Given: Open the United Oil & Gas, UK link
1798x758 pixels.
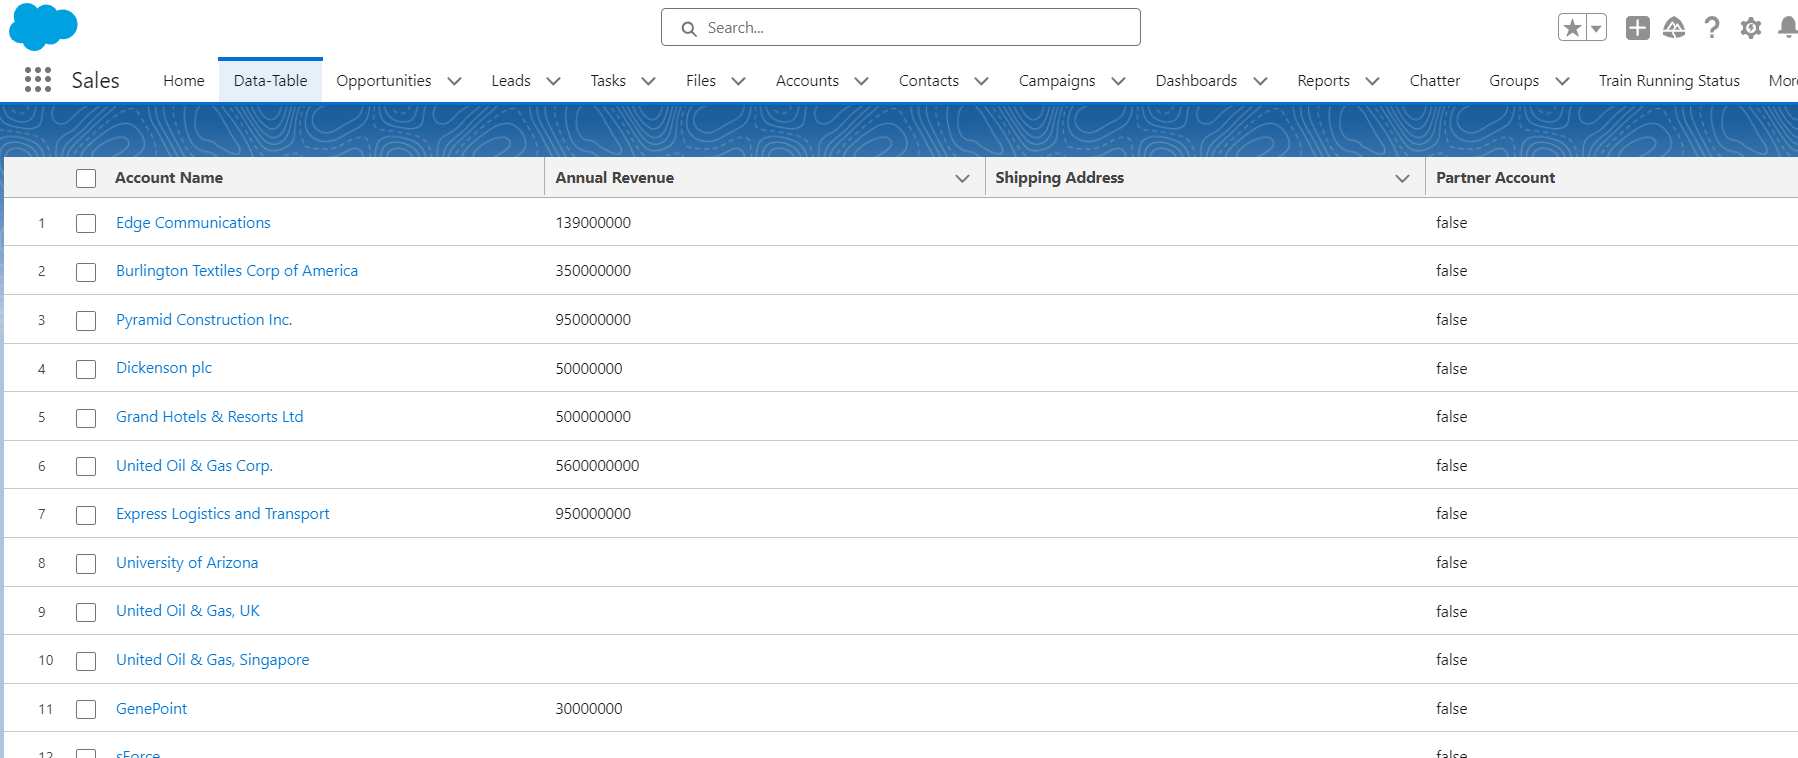Looking at the screenshot, I should pos(188,611).
